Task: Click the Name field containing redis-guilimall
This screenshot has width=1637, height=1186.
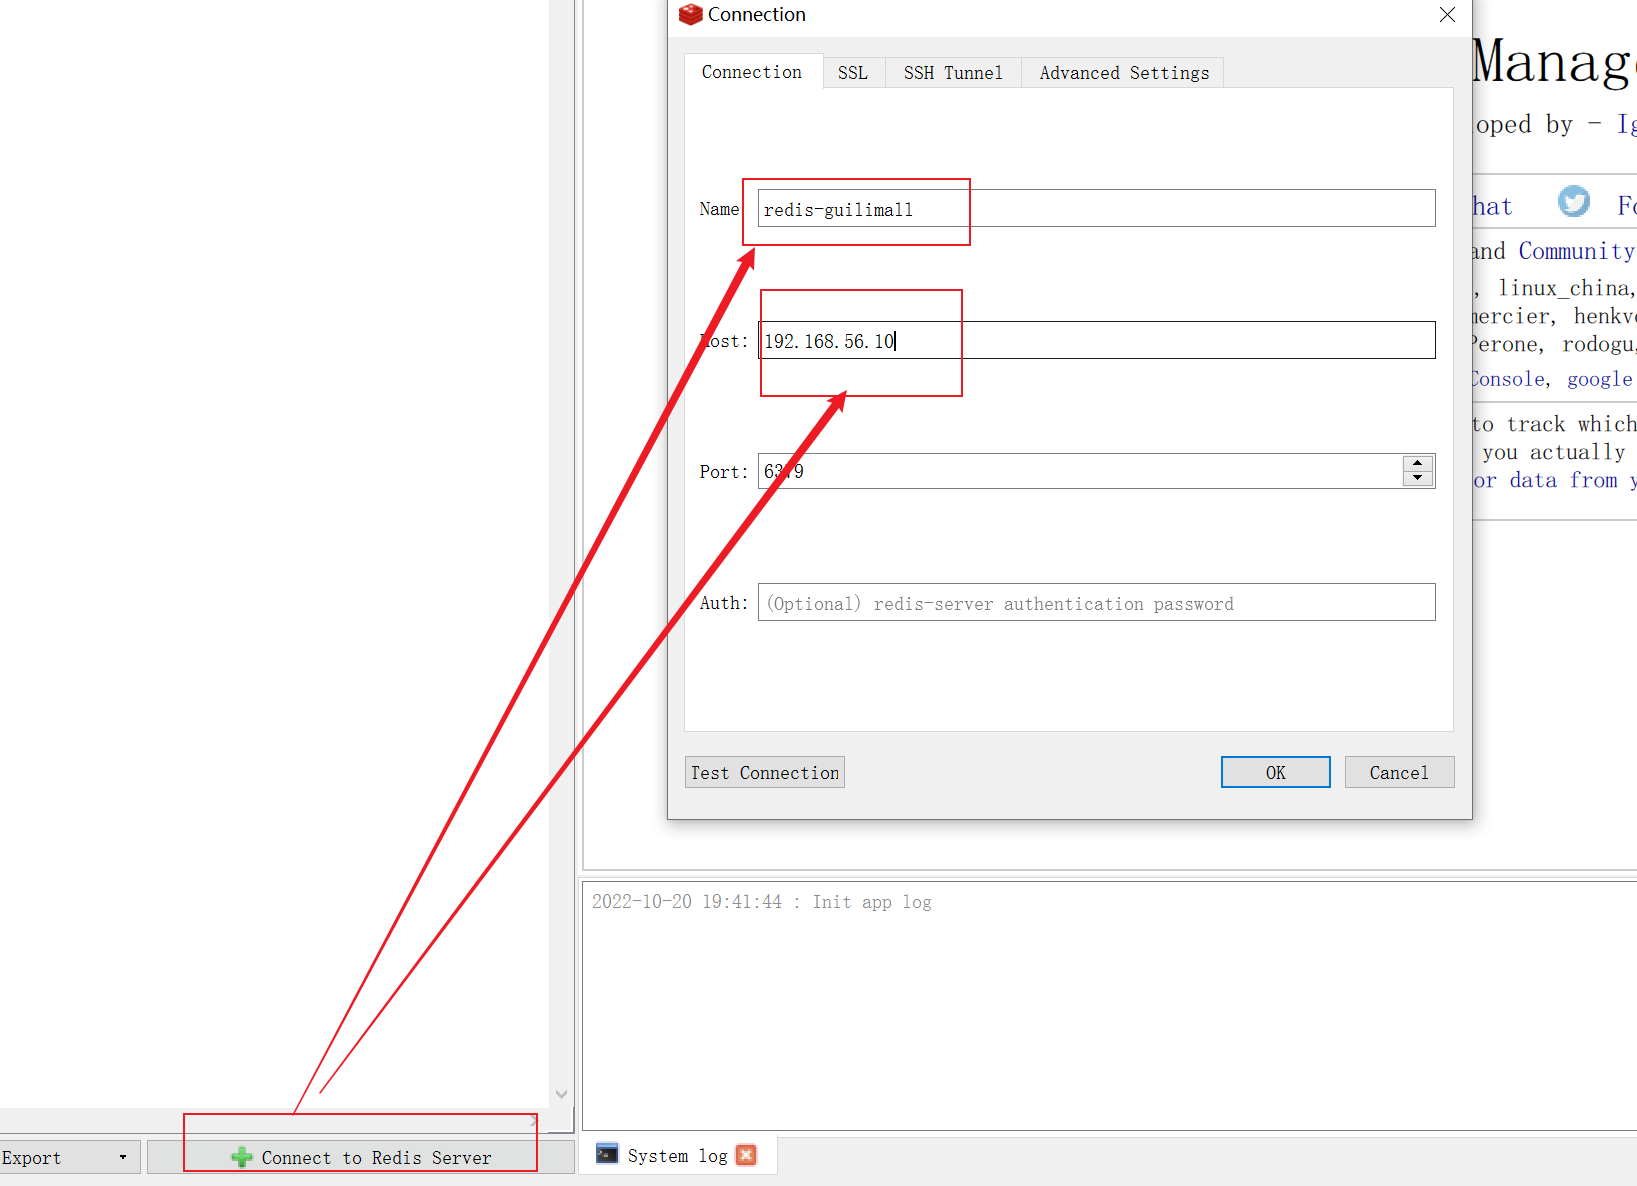Action: (1096, 208)
